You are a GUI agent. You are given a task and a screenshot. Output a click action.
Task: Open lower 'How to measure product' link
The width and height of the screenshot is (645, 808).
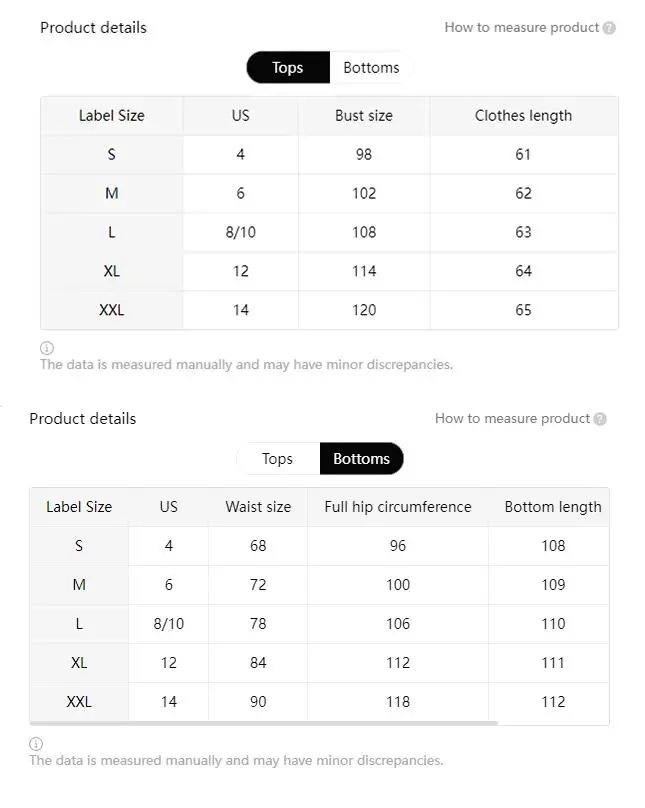(x=512, y=418)
